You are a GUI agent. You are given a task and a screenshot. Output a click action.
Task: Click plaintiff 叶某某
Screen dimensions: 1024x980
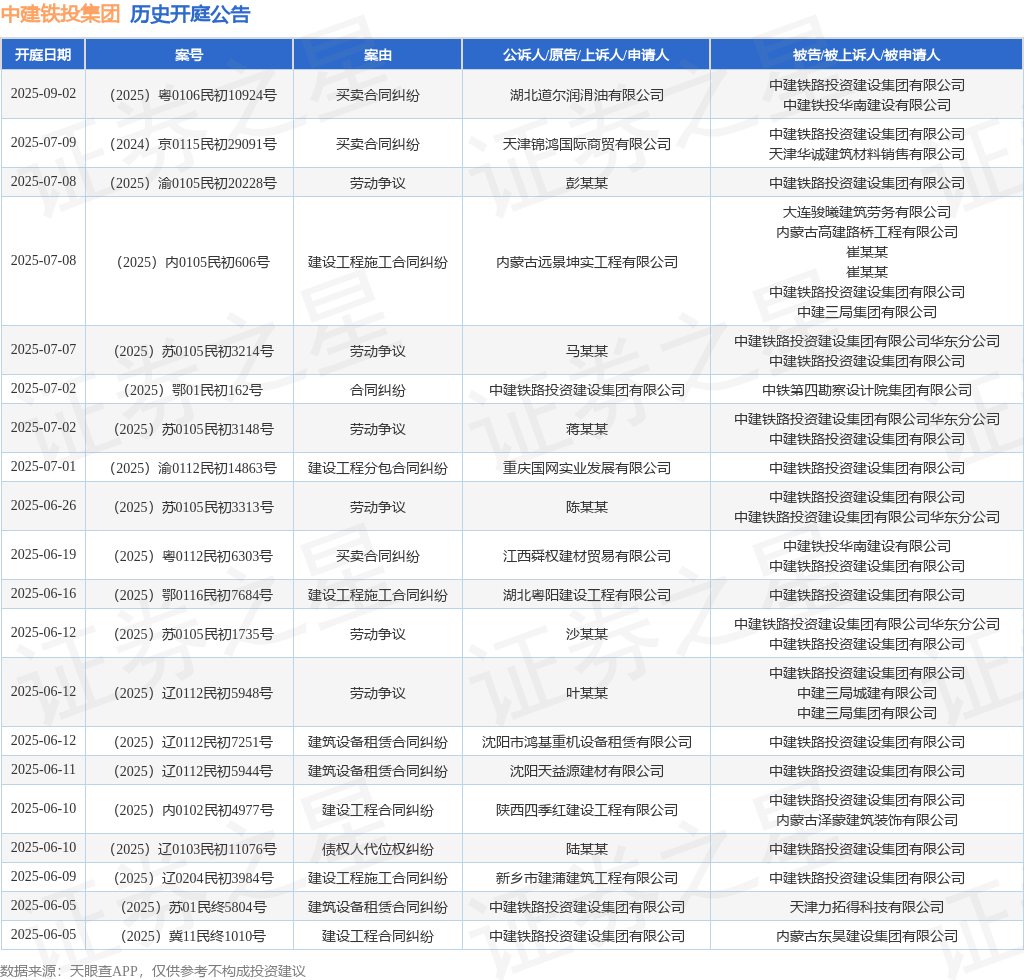(586, 693)
